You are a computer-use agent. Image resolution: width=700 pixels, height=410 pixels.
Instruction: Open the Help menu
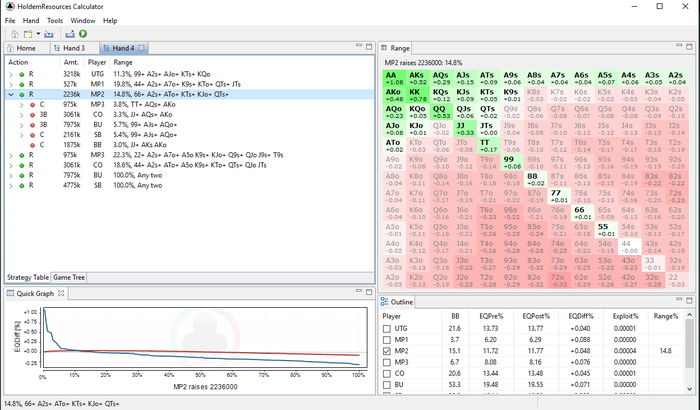point(110,21)
